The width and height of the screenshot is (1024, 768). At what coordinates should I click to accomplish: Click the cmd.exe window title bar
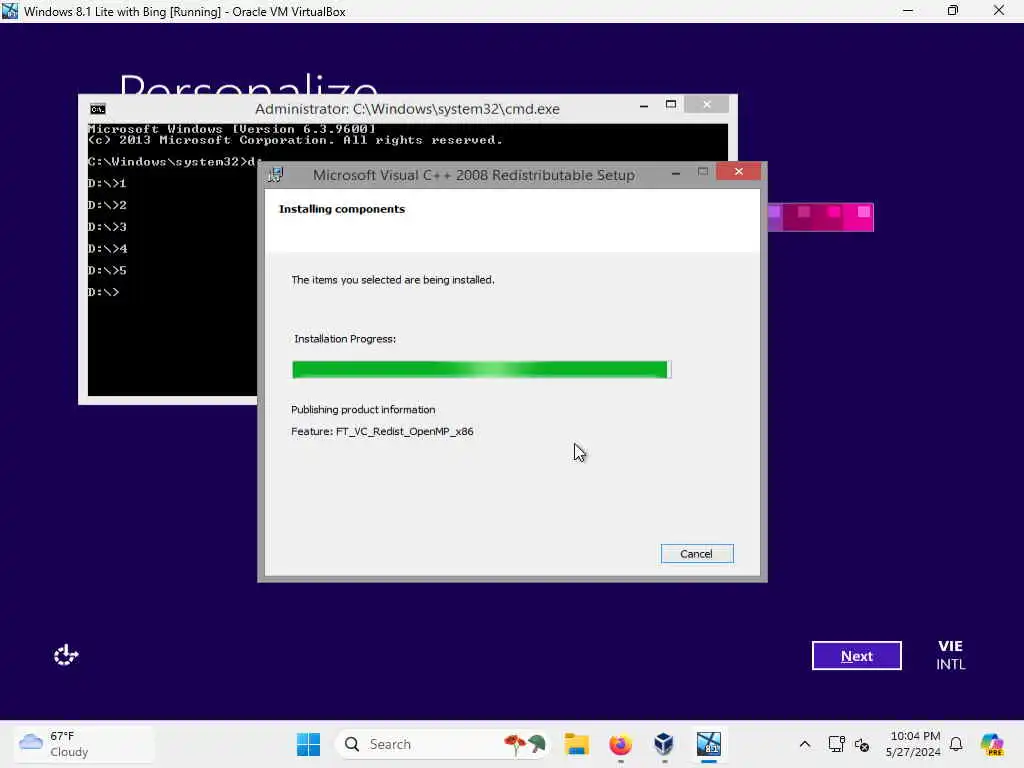(408, 109)
